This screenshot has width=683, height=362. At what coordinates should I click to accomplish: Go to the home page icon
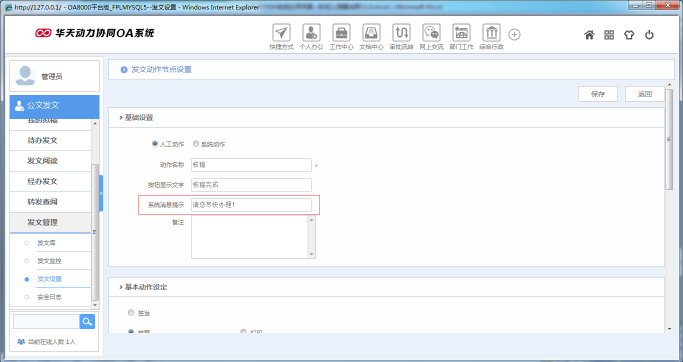tap(589, 35)
